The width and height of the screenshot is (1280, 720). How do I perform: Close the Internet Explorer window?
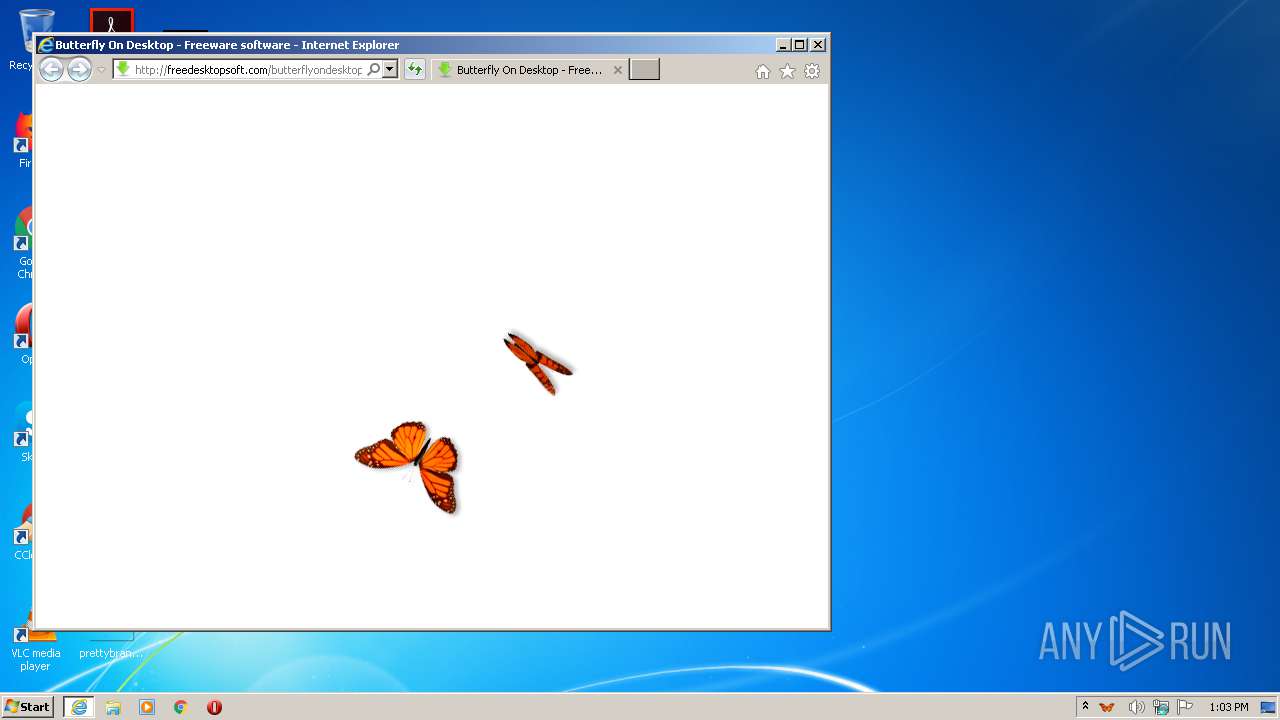click(818, 45)
